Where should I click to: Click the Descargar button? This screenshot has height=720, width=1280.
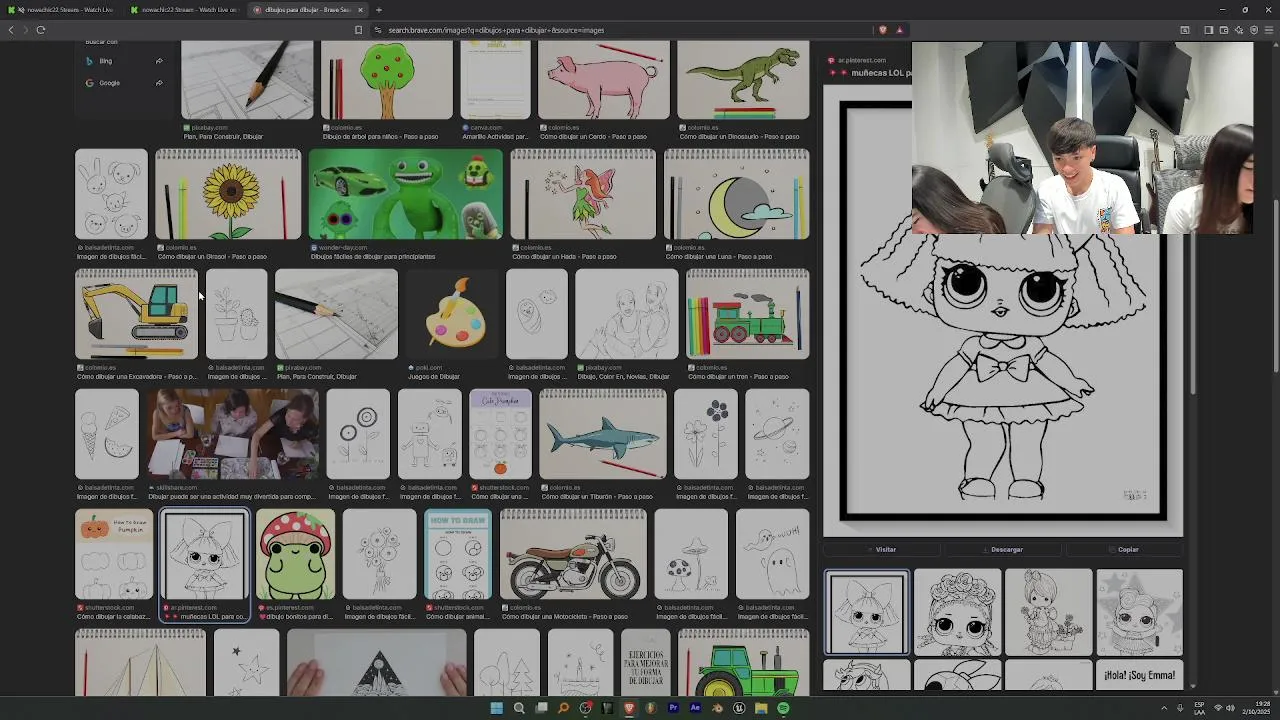(x=1002, y=549)
